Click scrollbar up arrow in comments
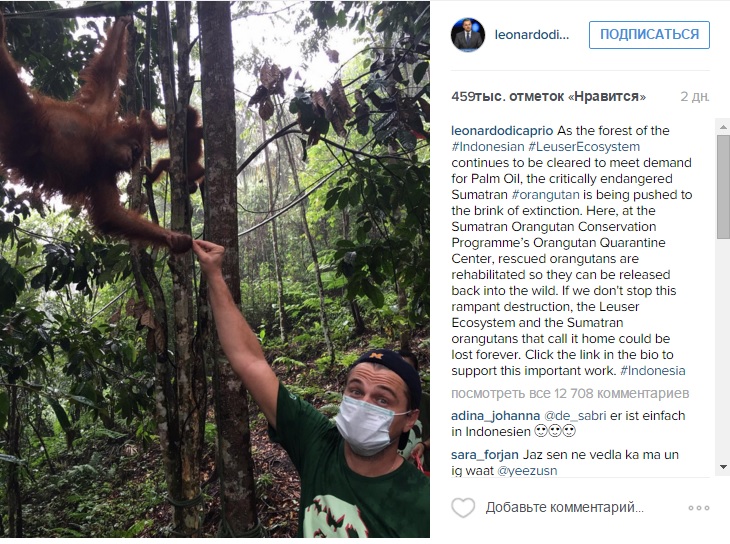 [723, 126]
